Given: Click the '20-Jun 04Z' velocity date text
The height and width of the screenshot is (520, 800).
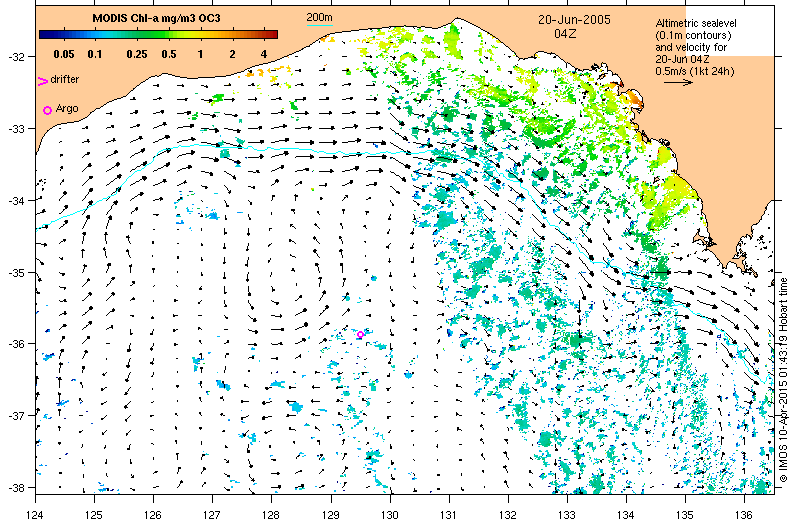Looking at the screenshot, I should tap(682, 59).
